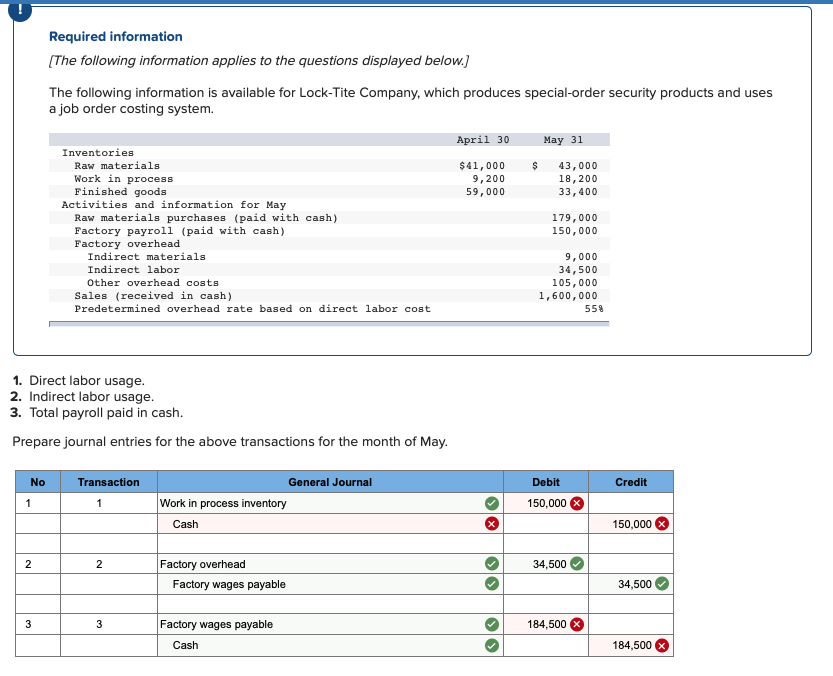
Task: Click the 55% predetermined overhead rate value
Action: [594, 309]
